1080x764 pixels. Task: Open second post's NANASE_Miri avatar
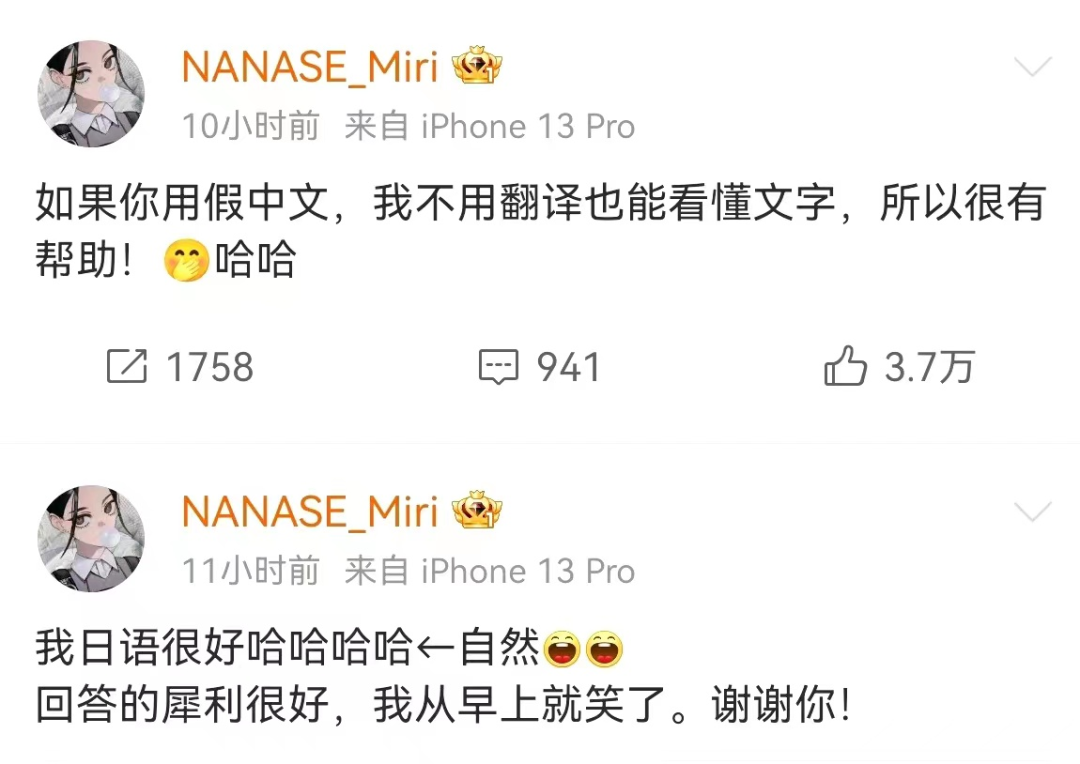click(x=91, y=539)
